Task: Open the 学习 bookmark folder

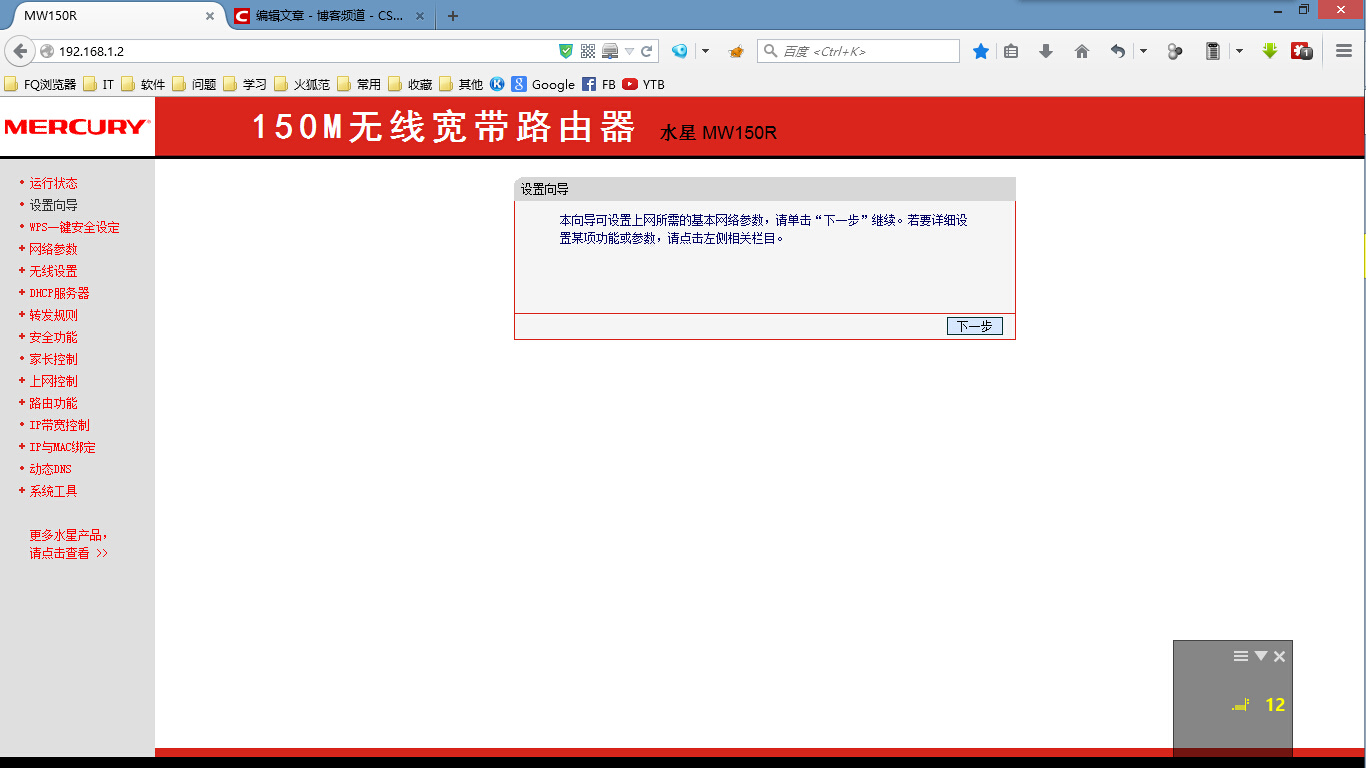Action: 245,84
